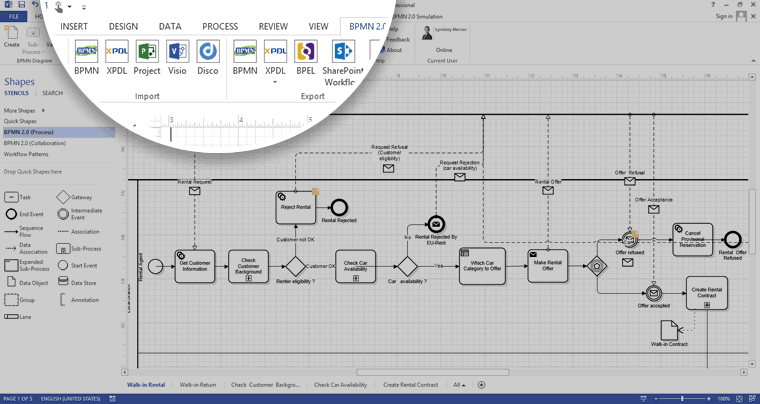Select the Expanded Sub-Process shape
The width and height of the screenshot is (760, 404).
click(x=11, y=265)
